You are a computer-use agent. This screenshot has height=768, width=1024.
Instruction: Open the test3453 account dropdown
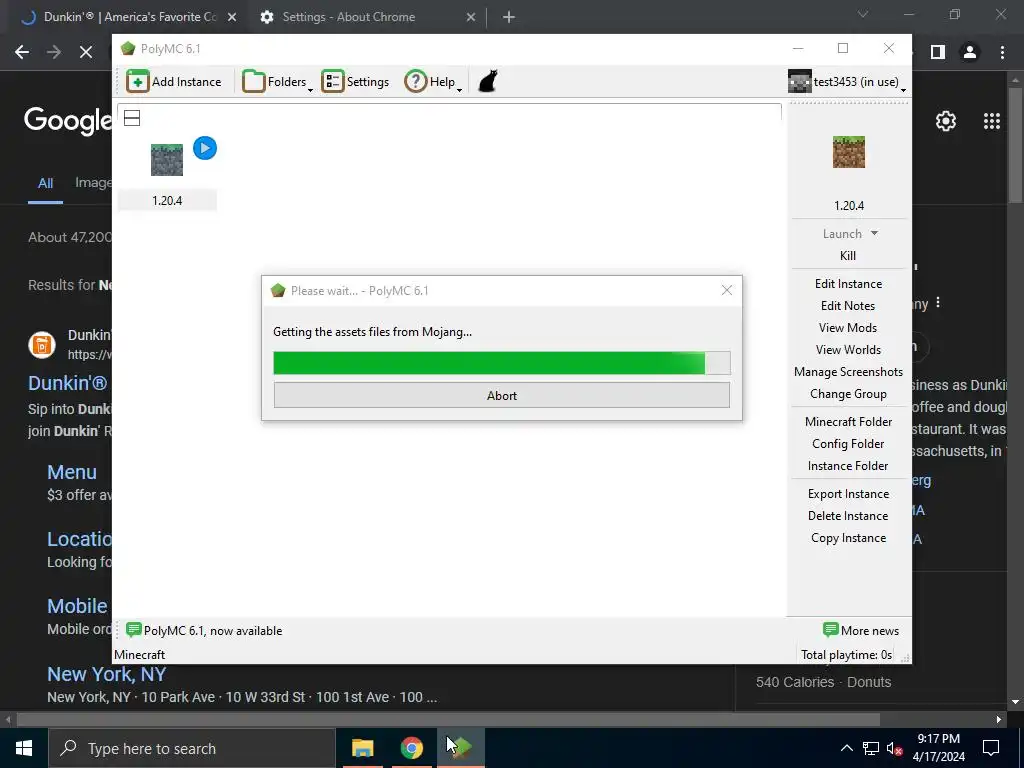[x=847, y=82]
